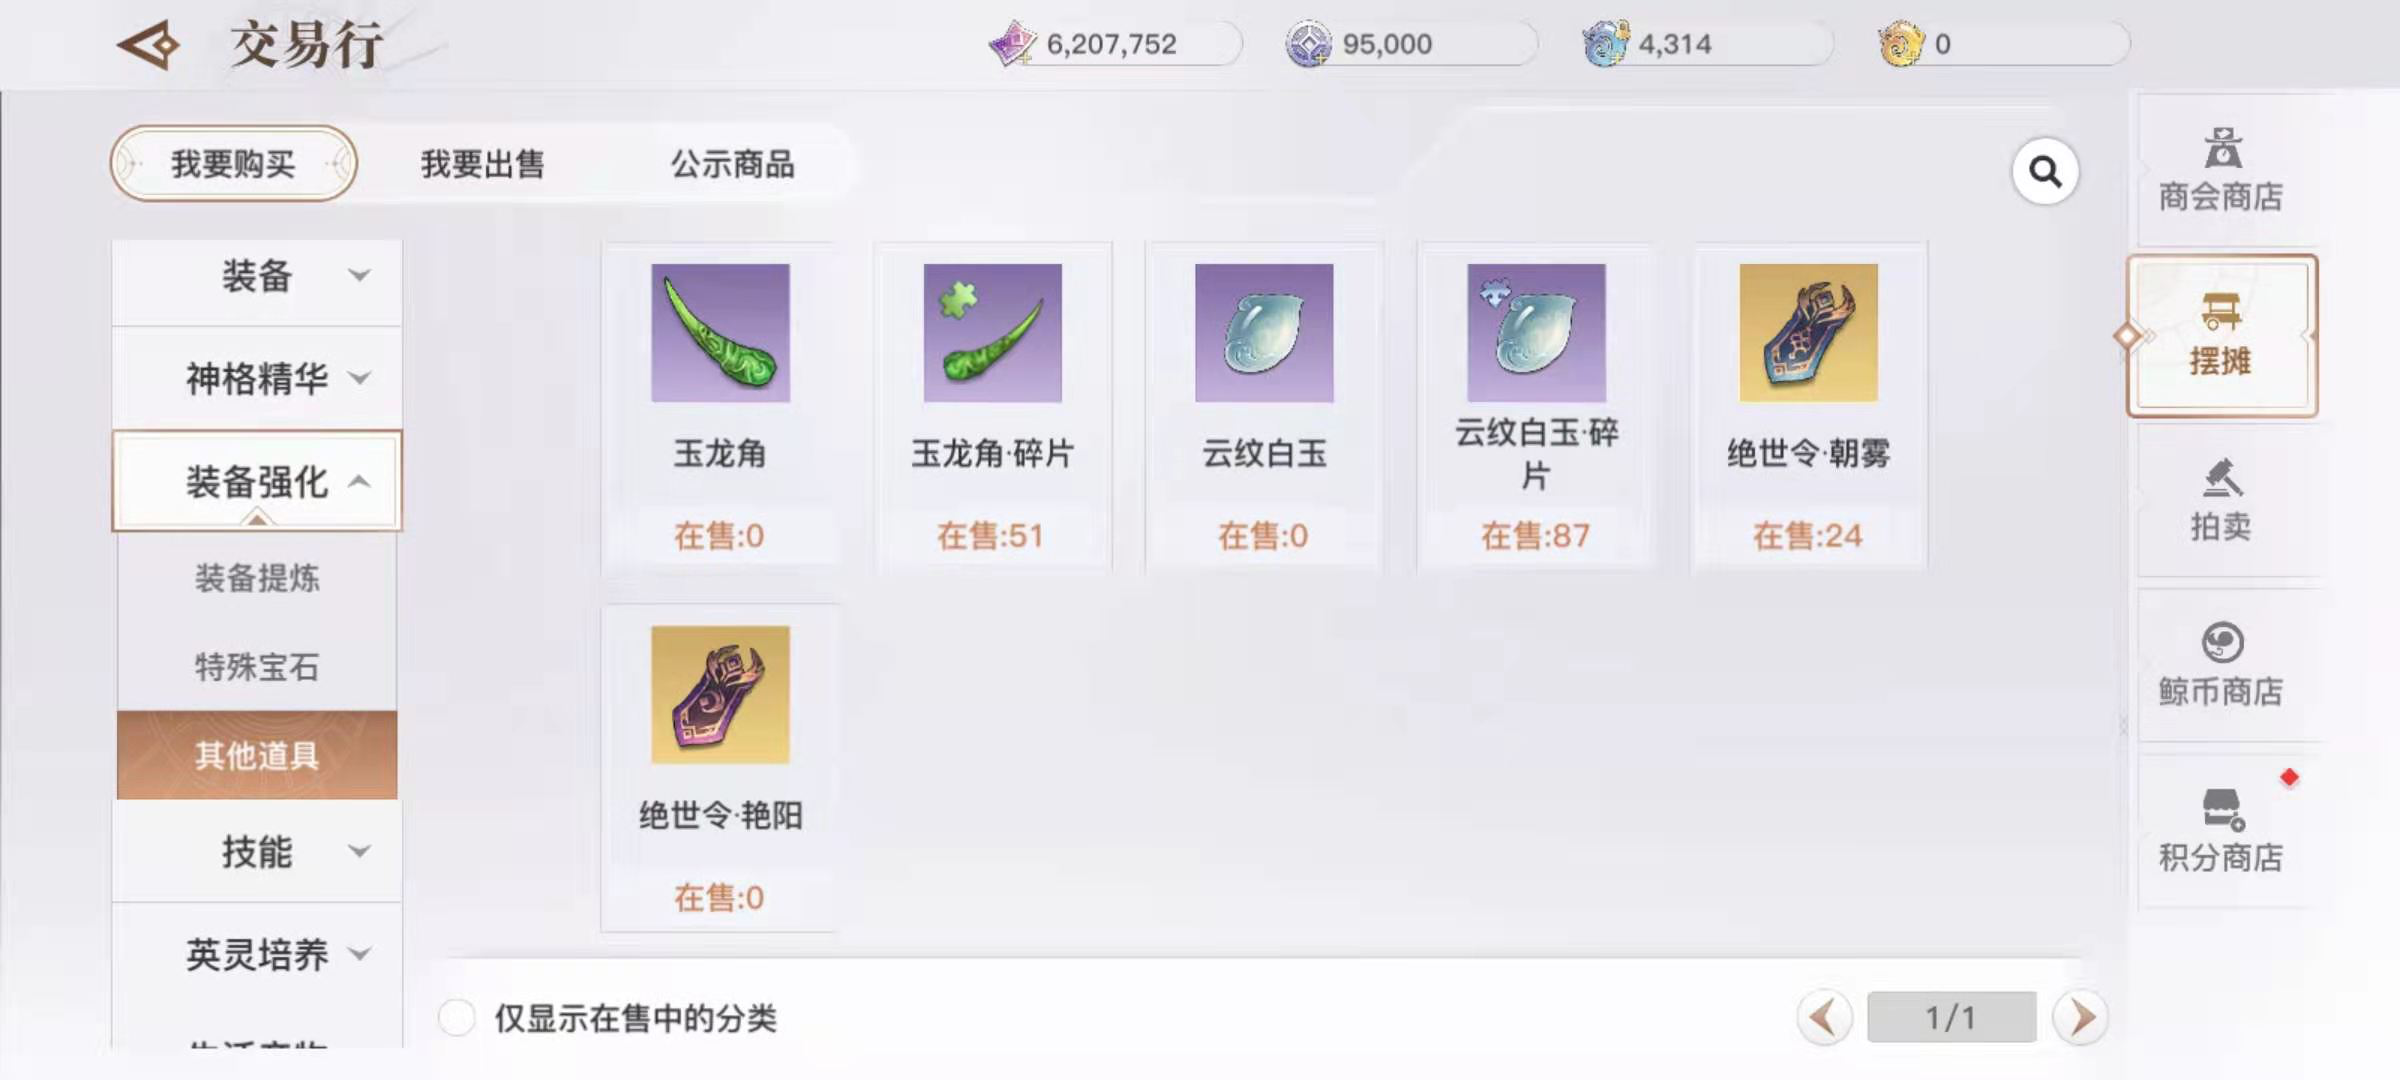The height and width of the screenshot is (1080, 2400).
Task: Expand the 神格精华 category
Action: click(x=257, y=379)
